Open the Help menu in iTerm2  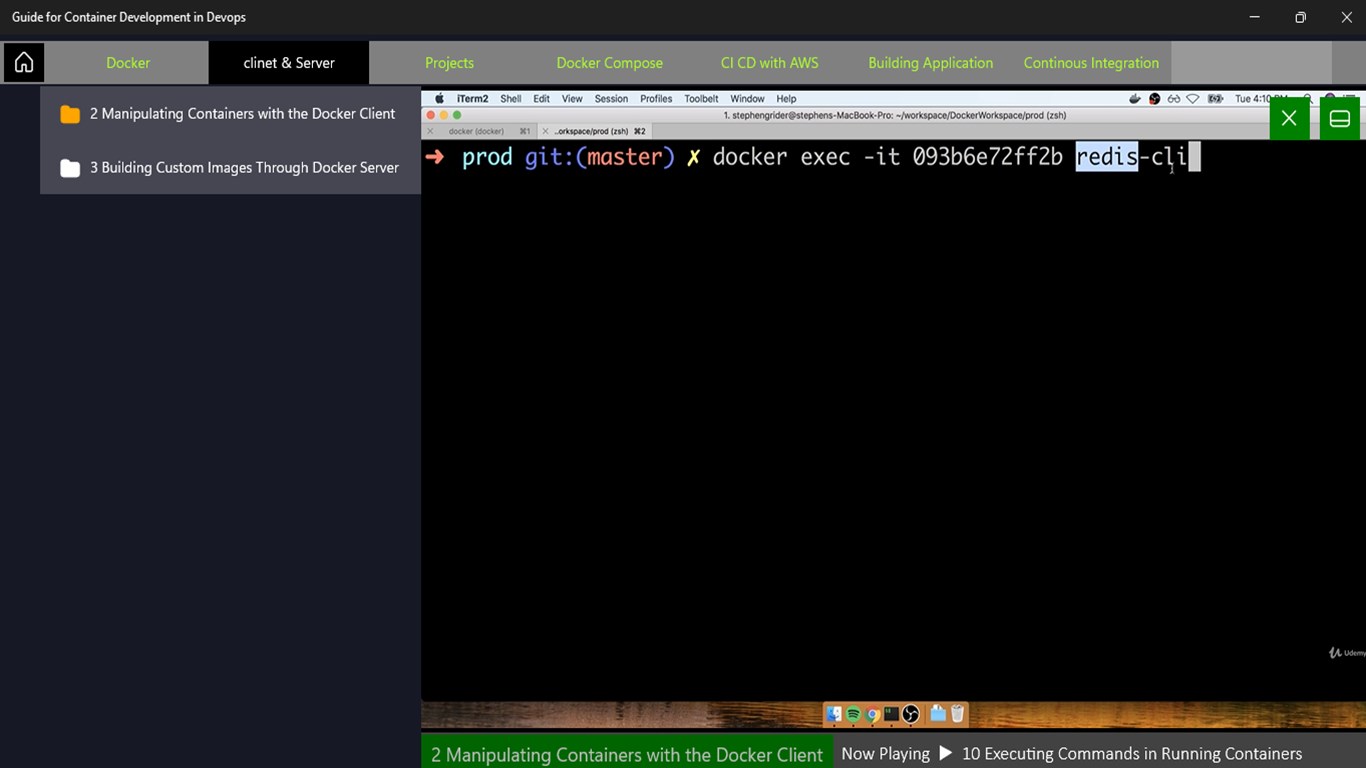point(786,99)
